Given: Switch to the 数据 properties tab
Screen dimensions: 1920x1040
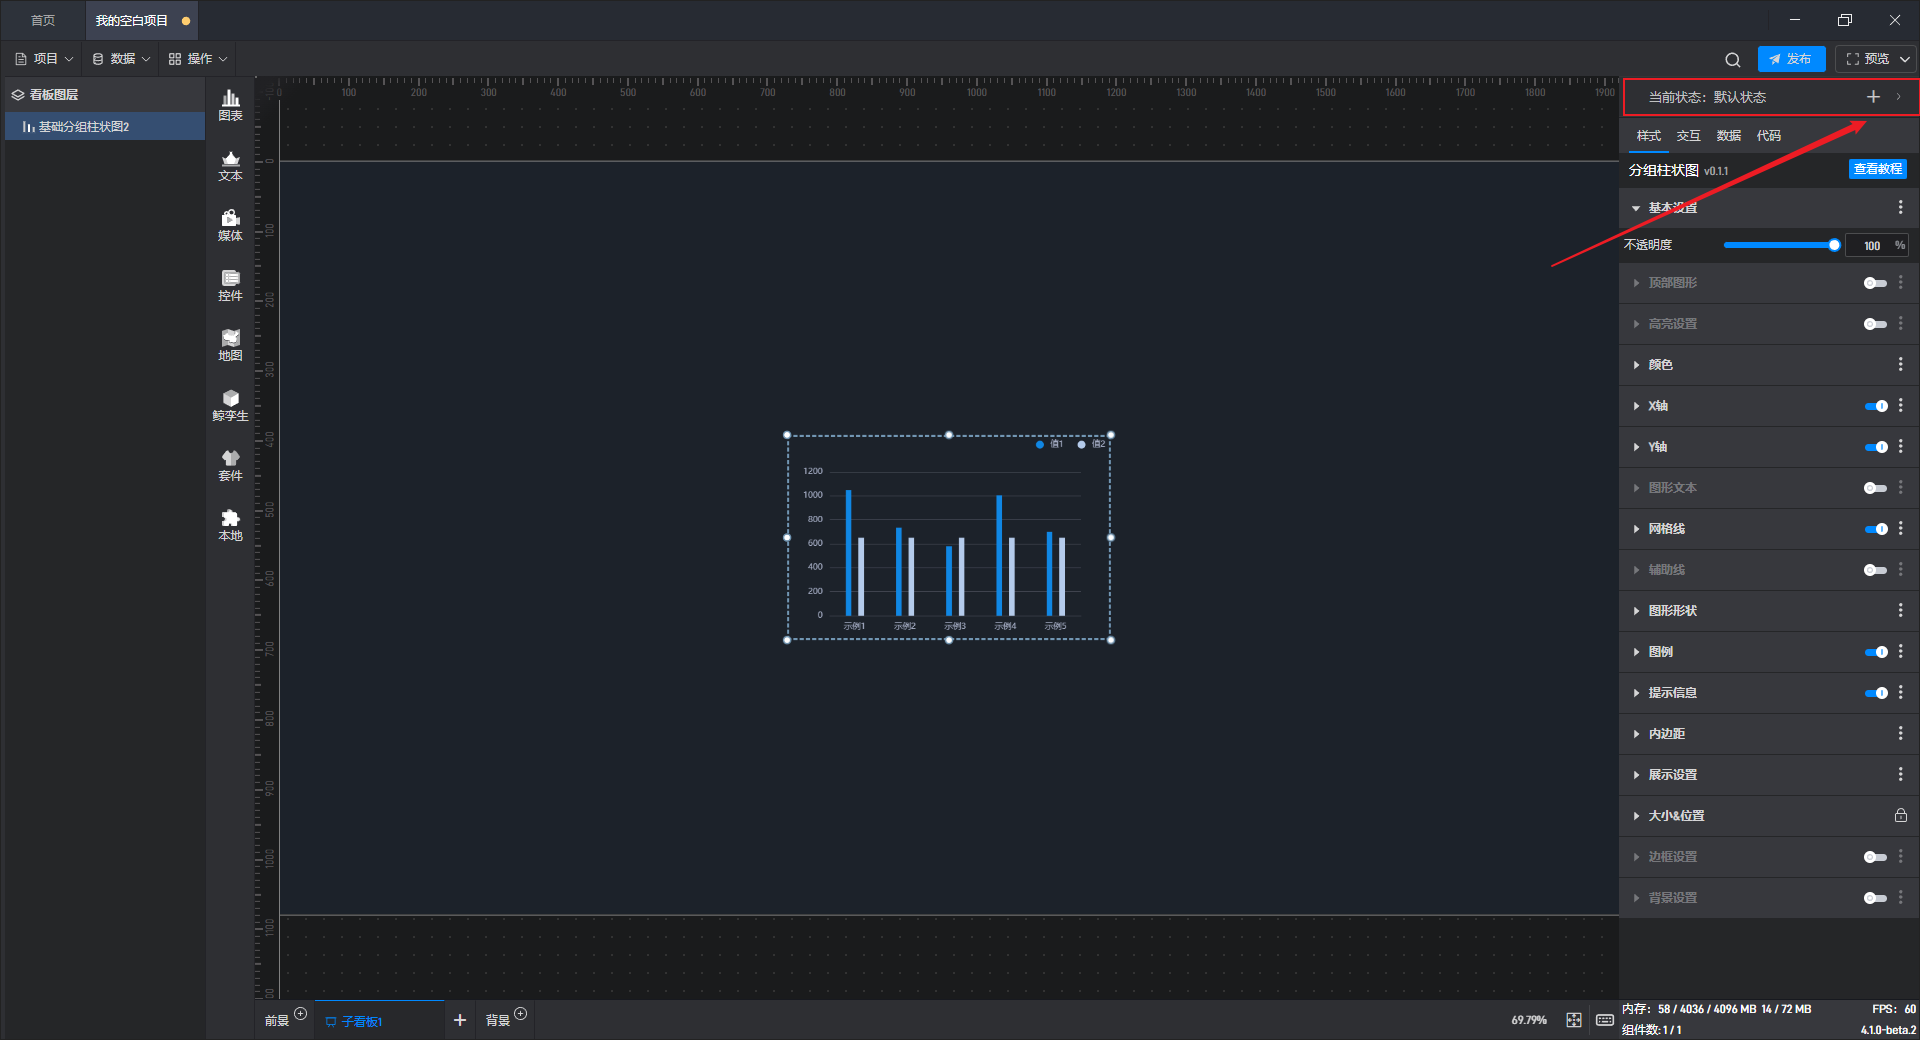Looking at the screenshot, I should pyautogui.click(x=1728, y=136).
